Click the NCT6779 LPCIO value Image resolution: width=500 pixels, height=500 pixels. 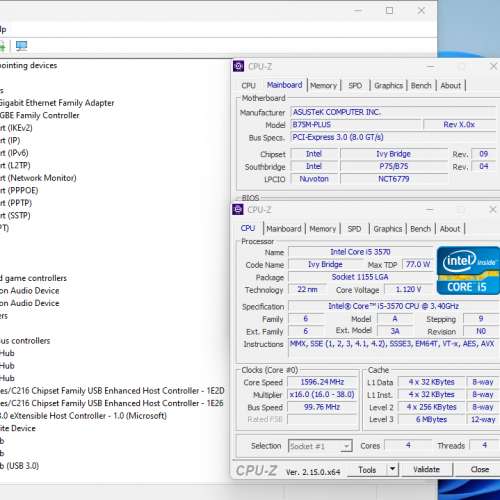tap(393, 179)
